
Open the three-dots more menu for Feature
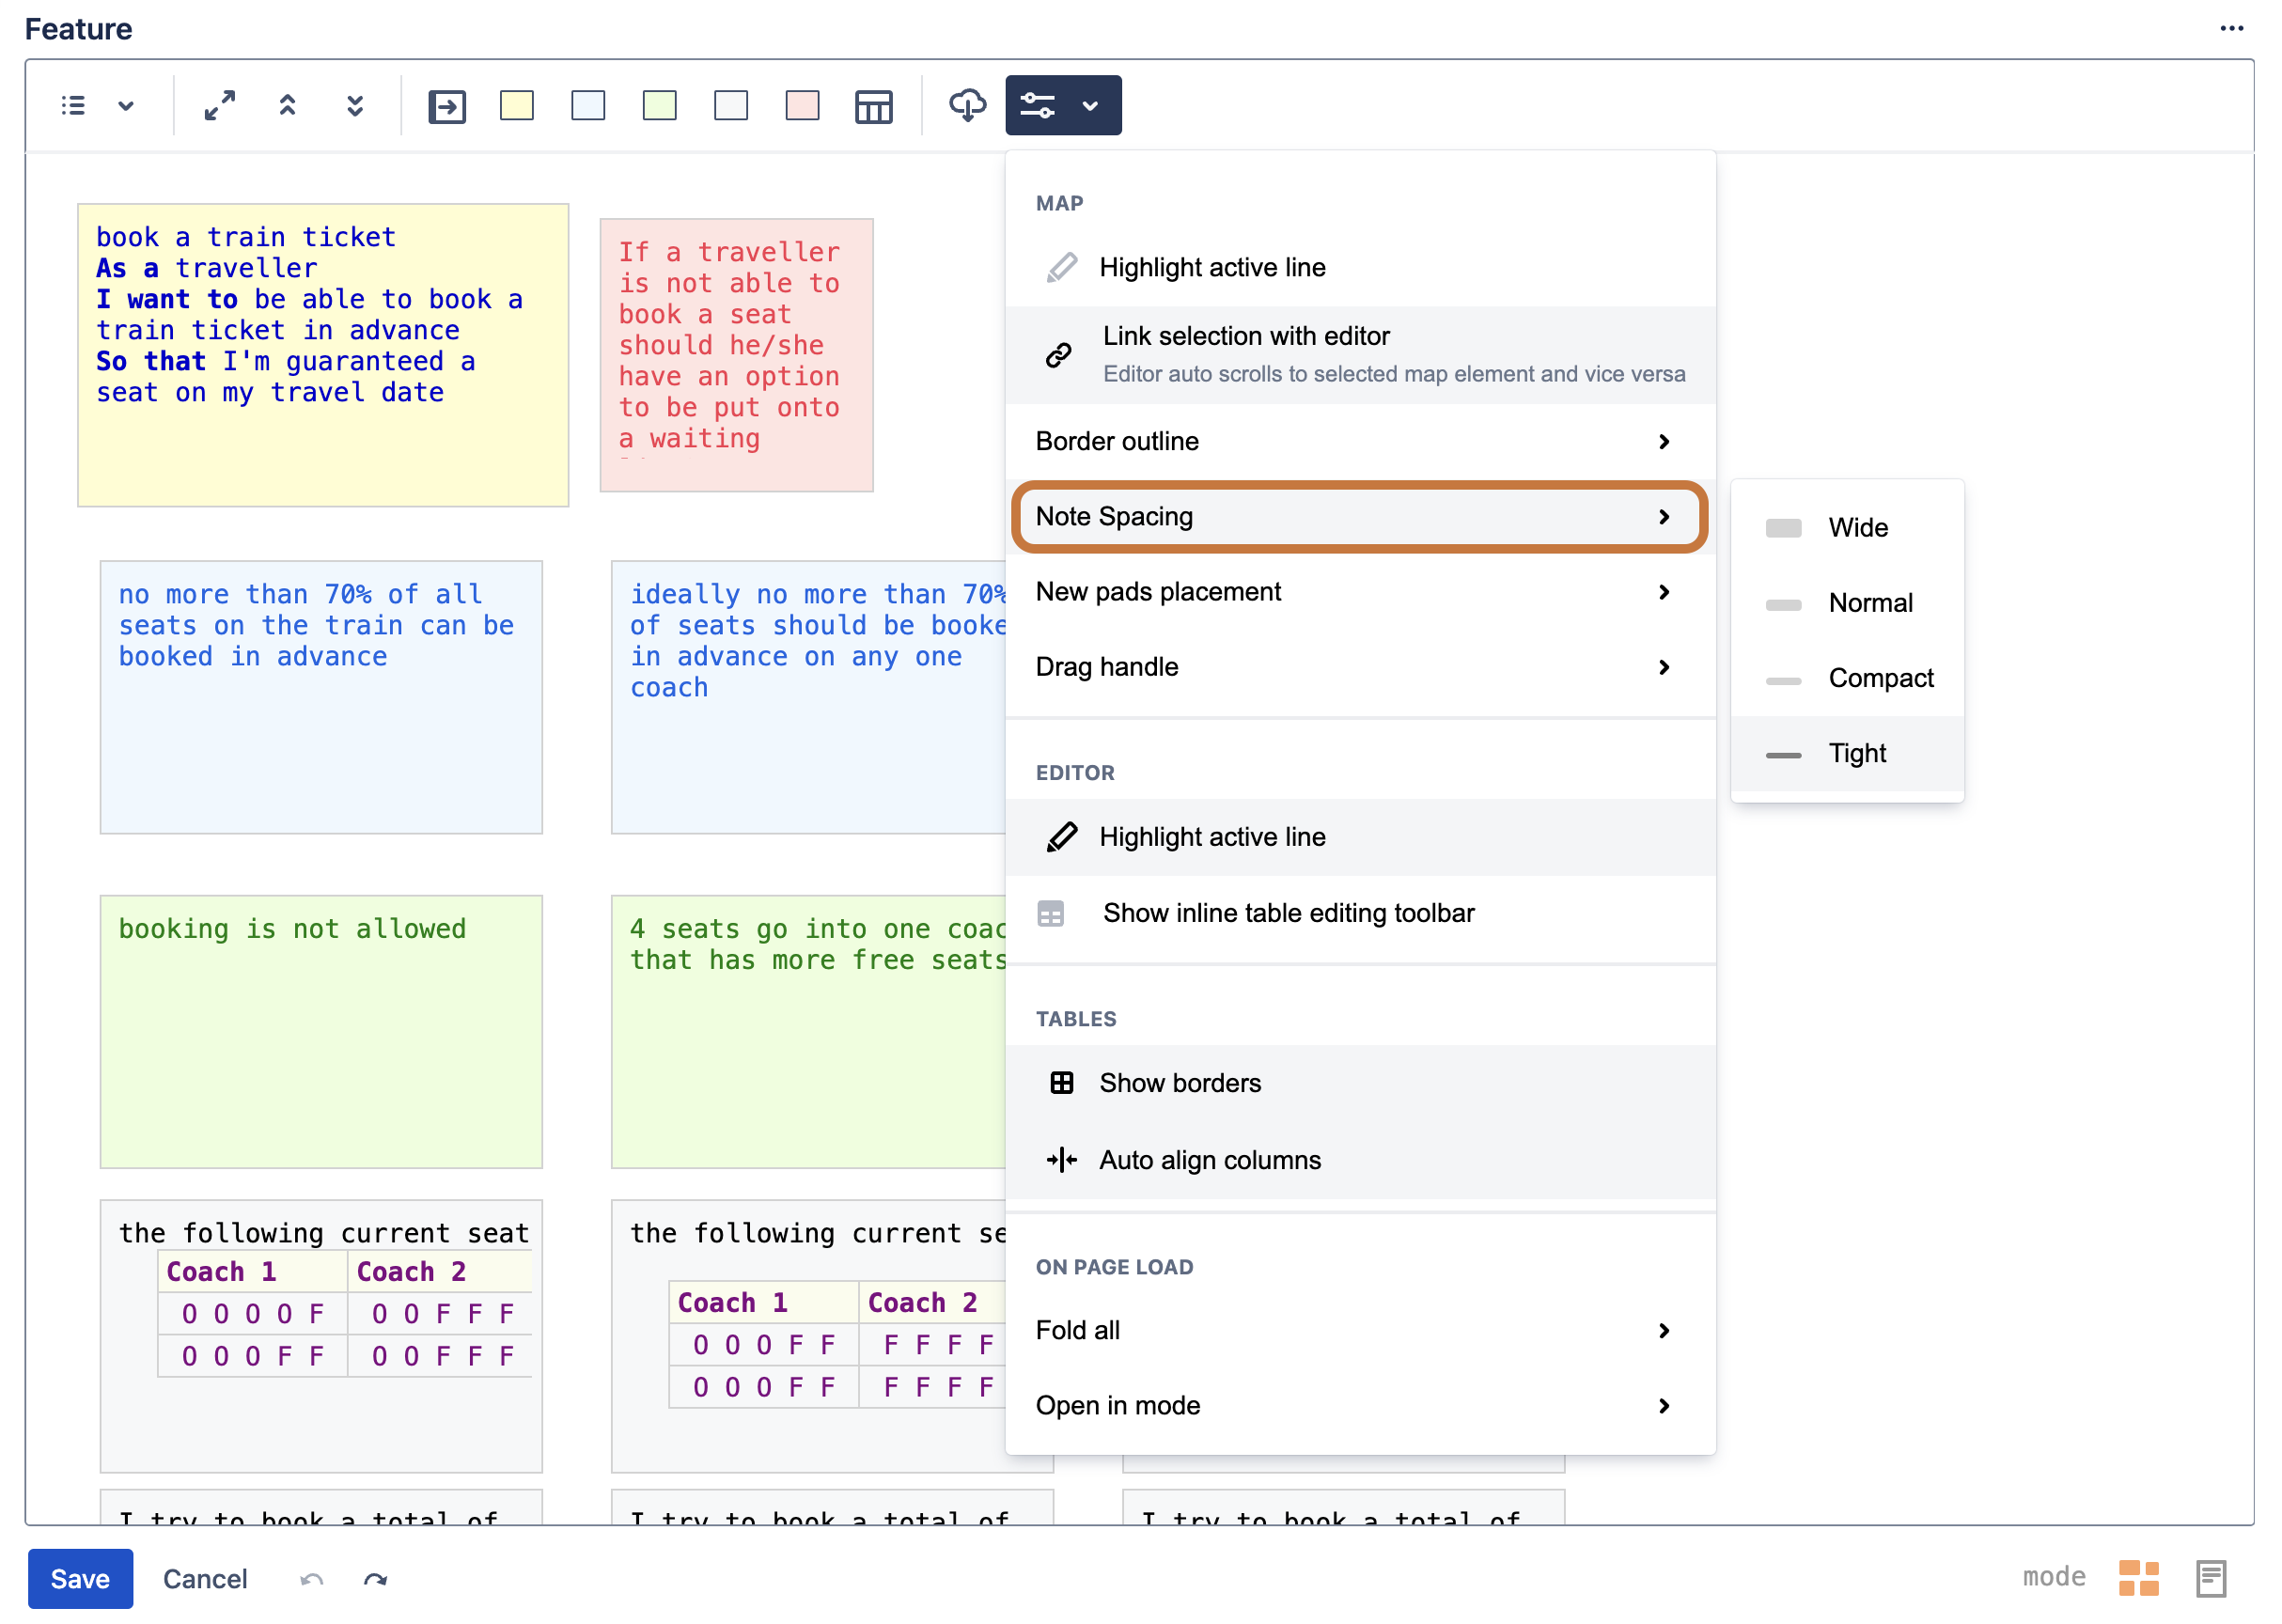(x=2232, y=29)
